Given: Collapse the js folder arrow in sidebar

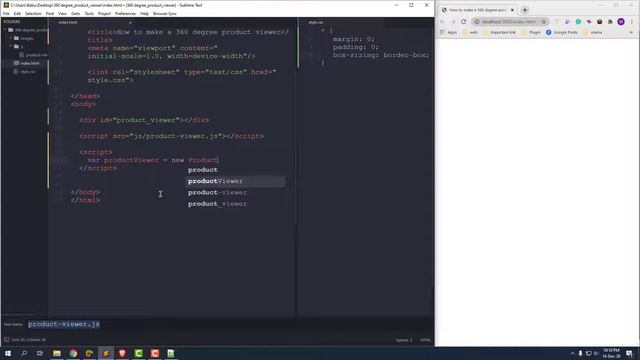Looking at the screenshot, I should (11, 46).
